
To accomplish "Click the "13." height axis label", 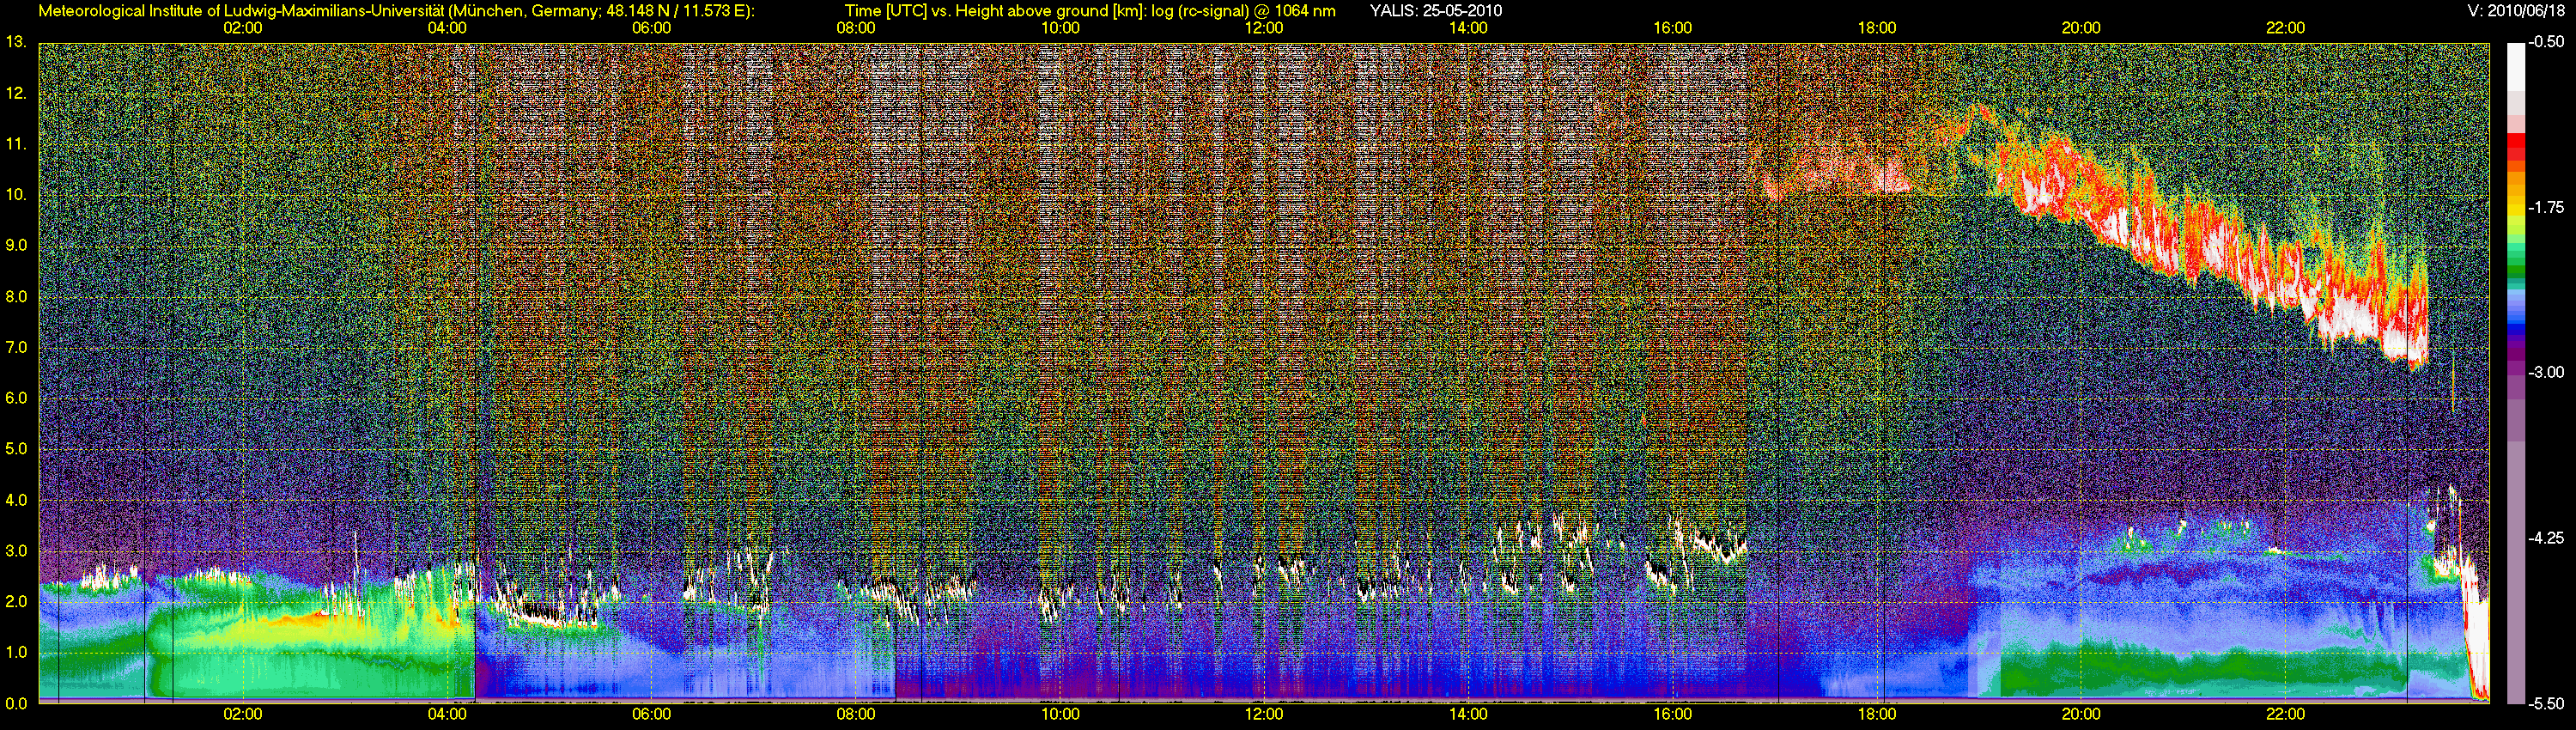I will (16, 43).
